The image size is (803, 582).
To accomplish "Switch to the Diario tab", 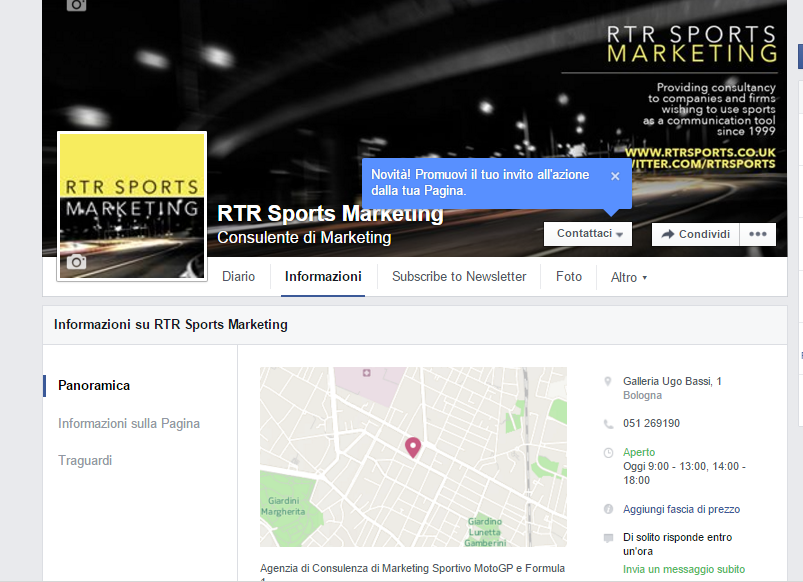I will point(239,277).
